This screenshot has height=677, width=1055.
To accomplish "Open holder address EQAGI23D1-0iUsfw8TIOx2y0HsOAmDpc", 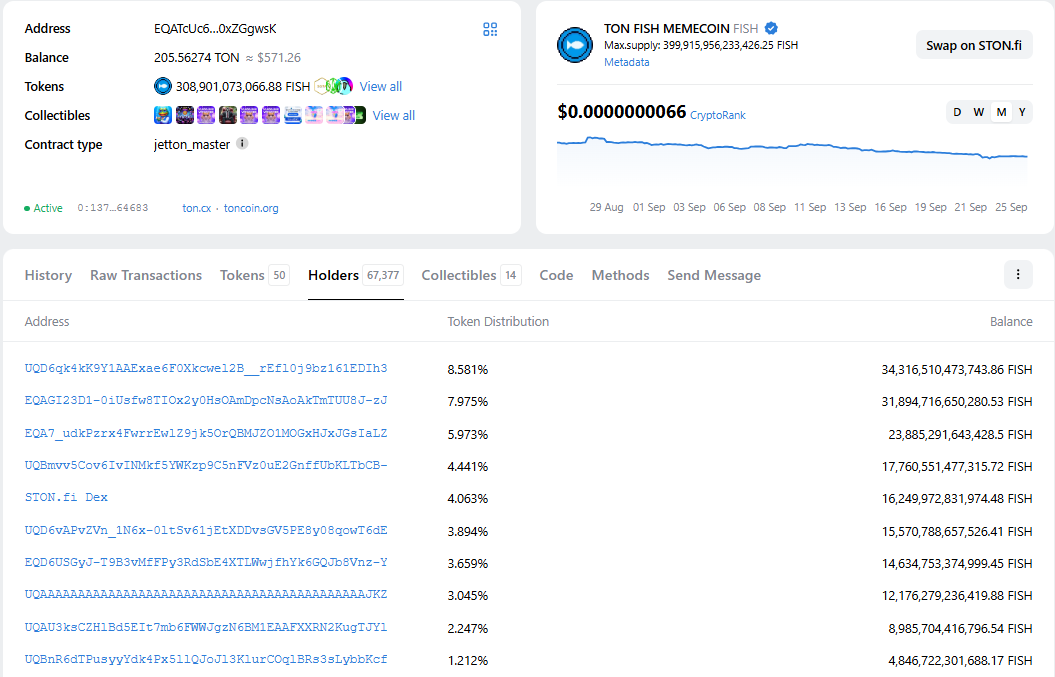I will click(206, 400).
